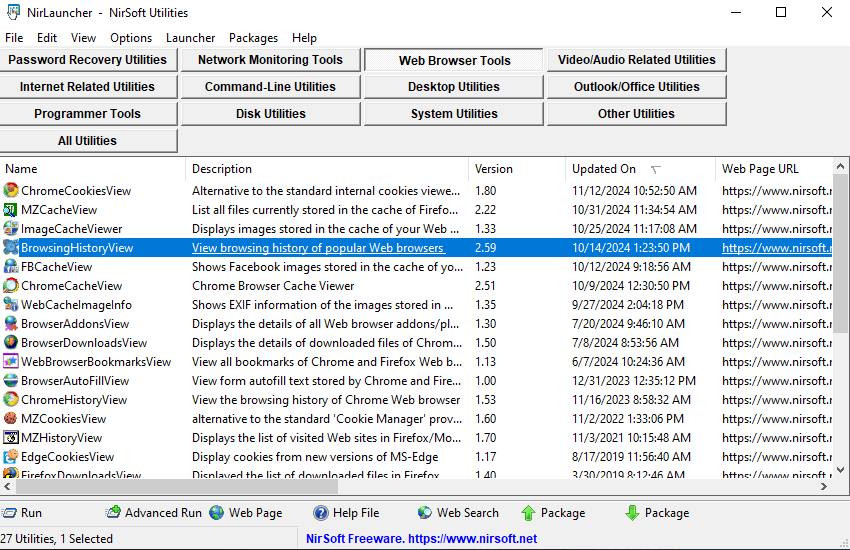Click the Web Page globe icon

click(x=217, y=512)
